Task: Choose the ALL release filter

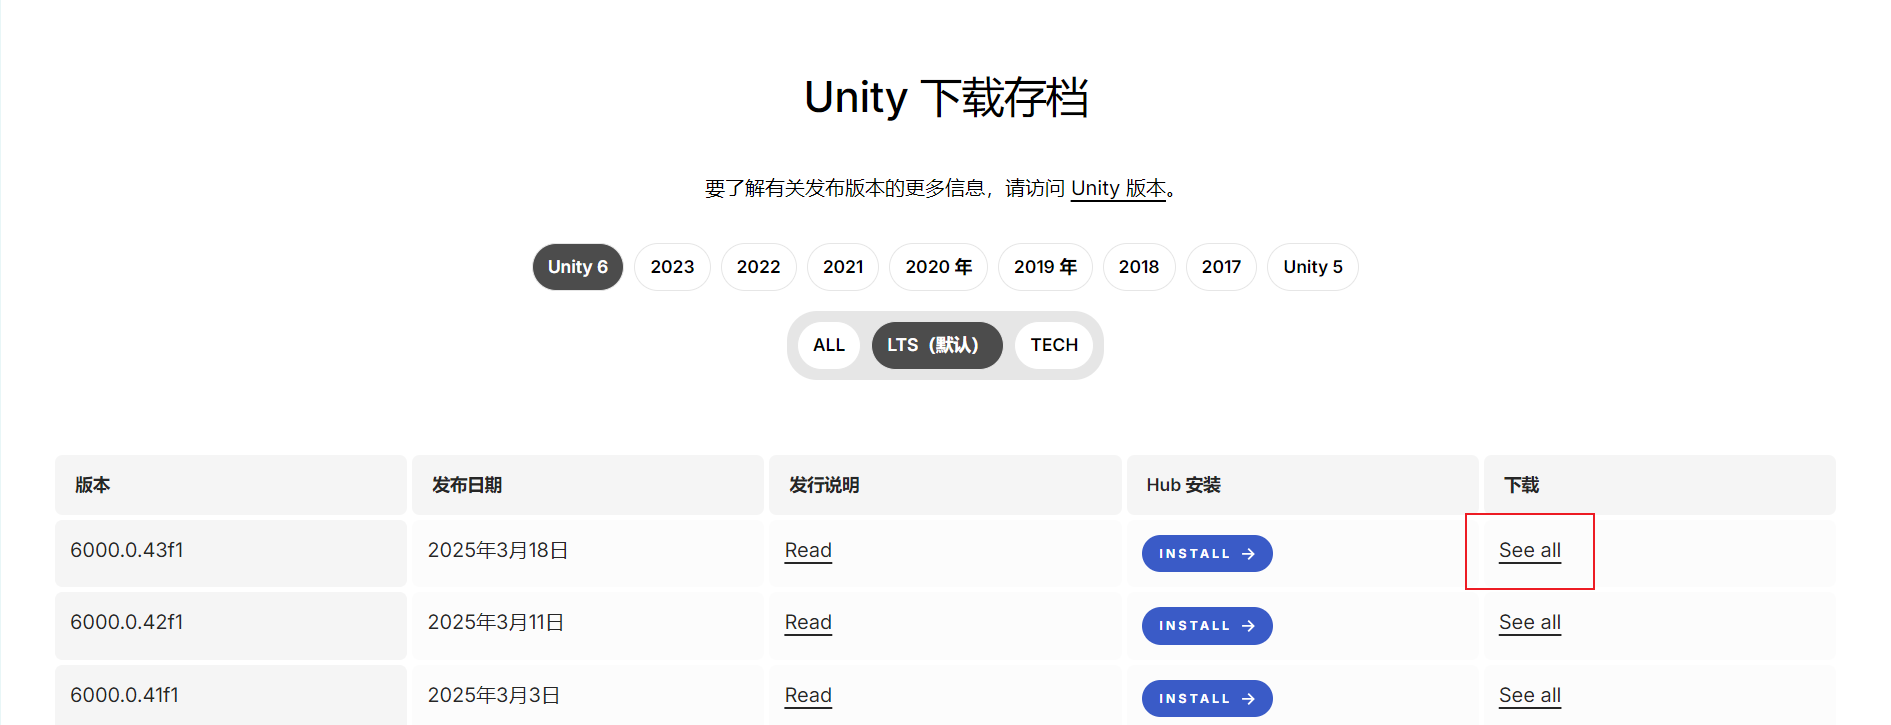Action: pyautogui.click(x=829, y=345)
